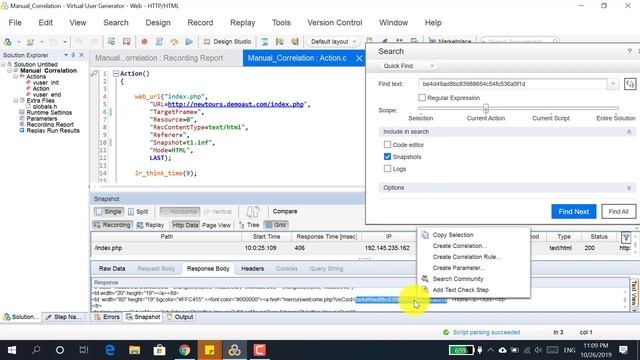Switch snapshot to Single view
The width and height of the screenshot is (640, 360).
(109, 211)
